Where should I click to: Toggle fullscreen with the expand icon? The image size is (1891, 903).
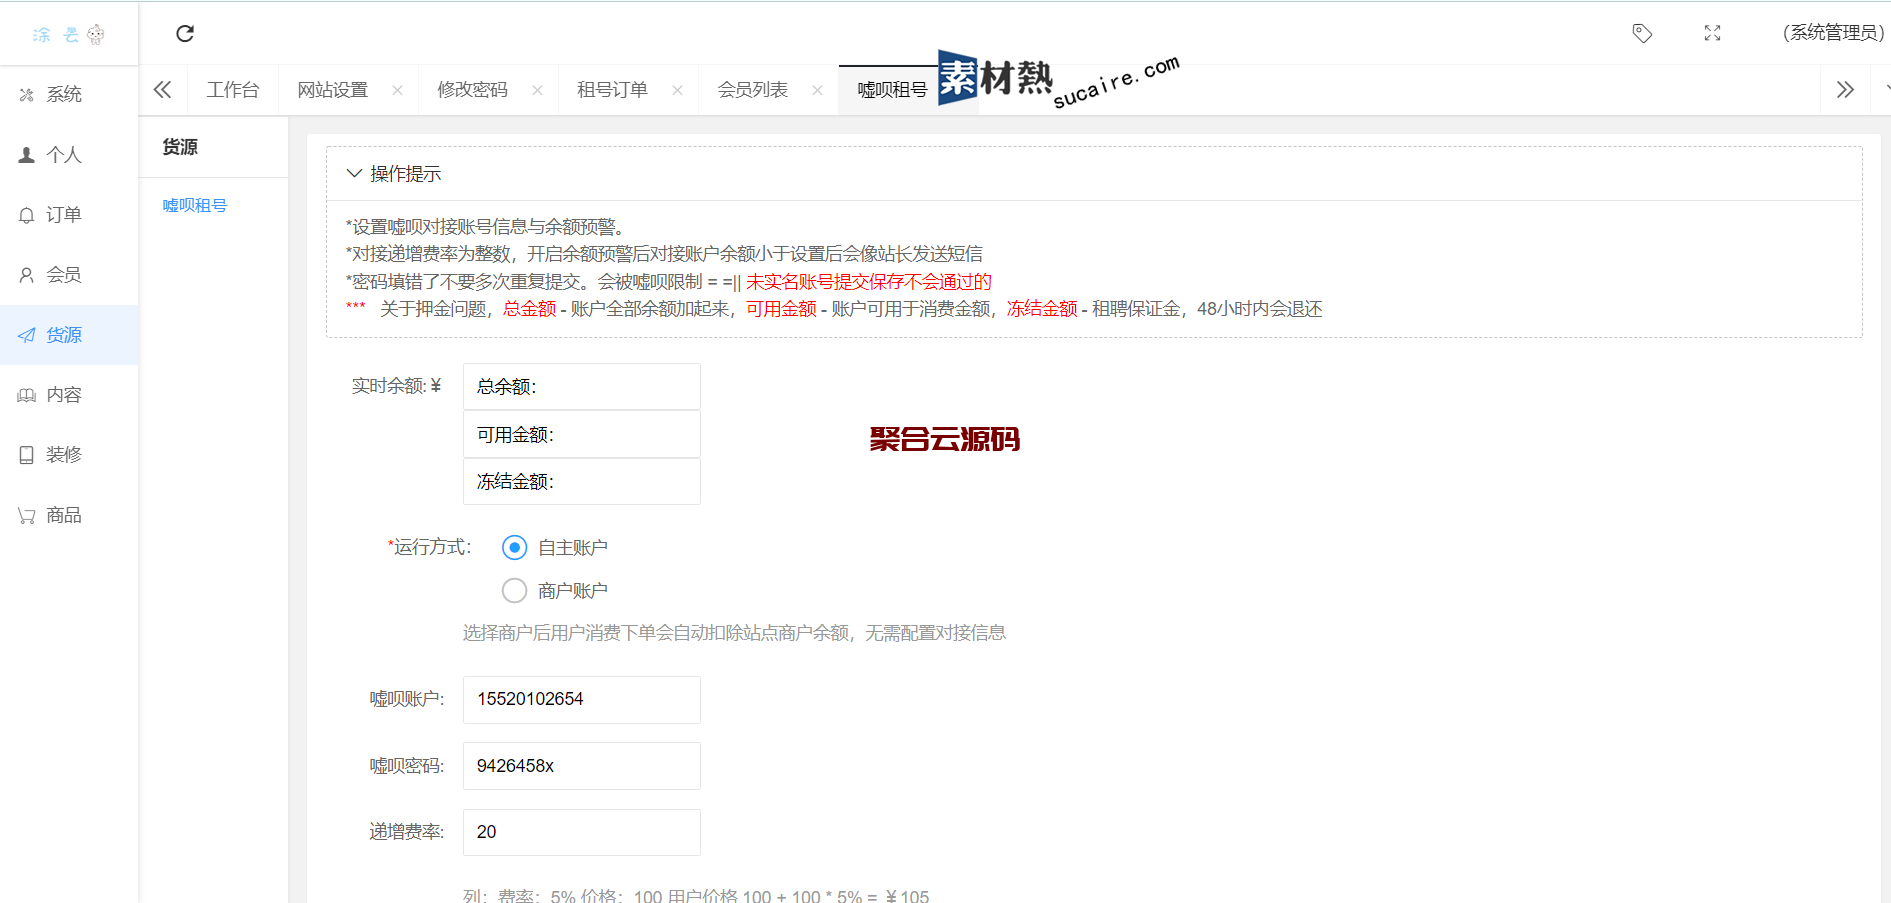(x=1712, y=33)
